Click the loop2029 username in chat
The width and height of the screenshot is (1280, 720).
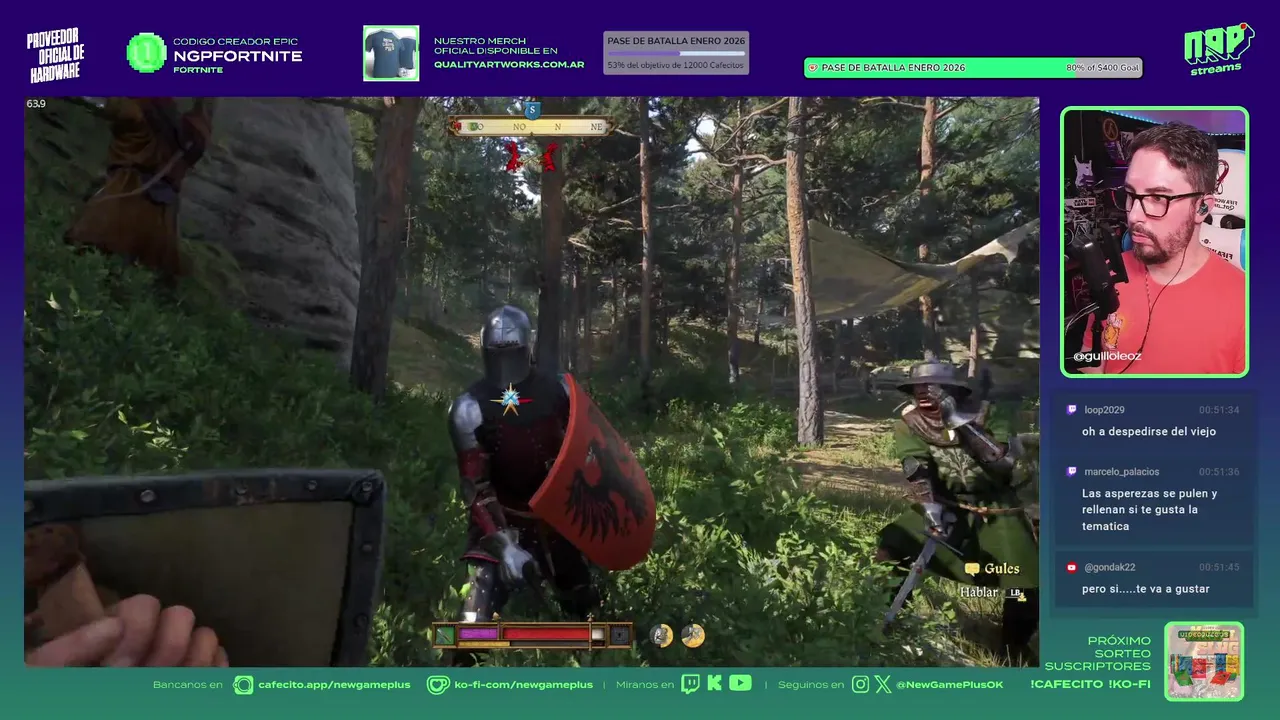click(x=1104, y=410)
